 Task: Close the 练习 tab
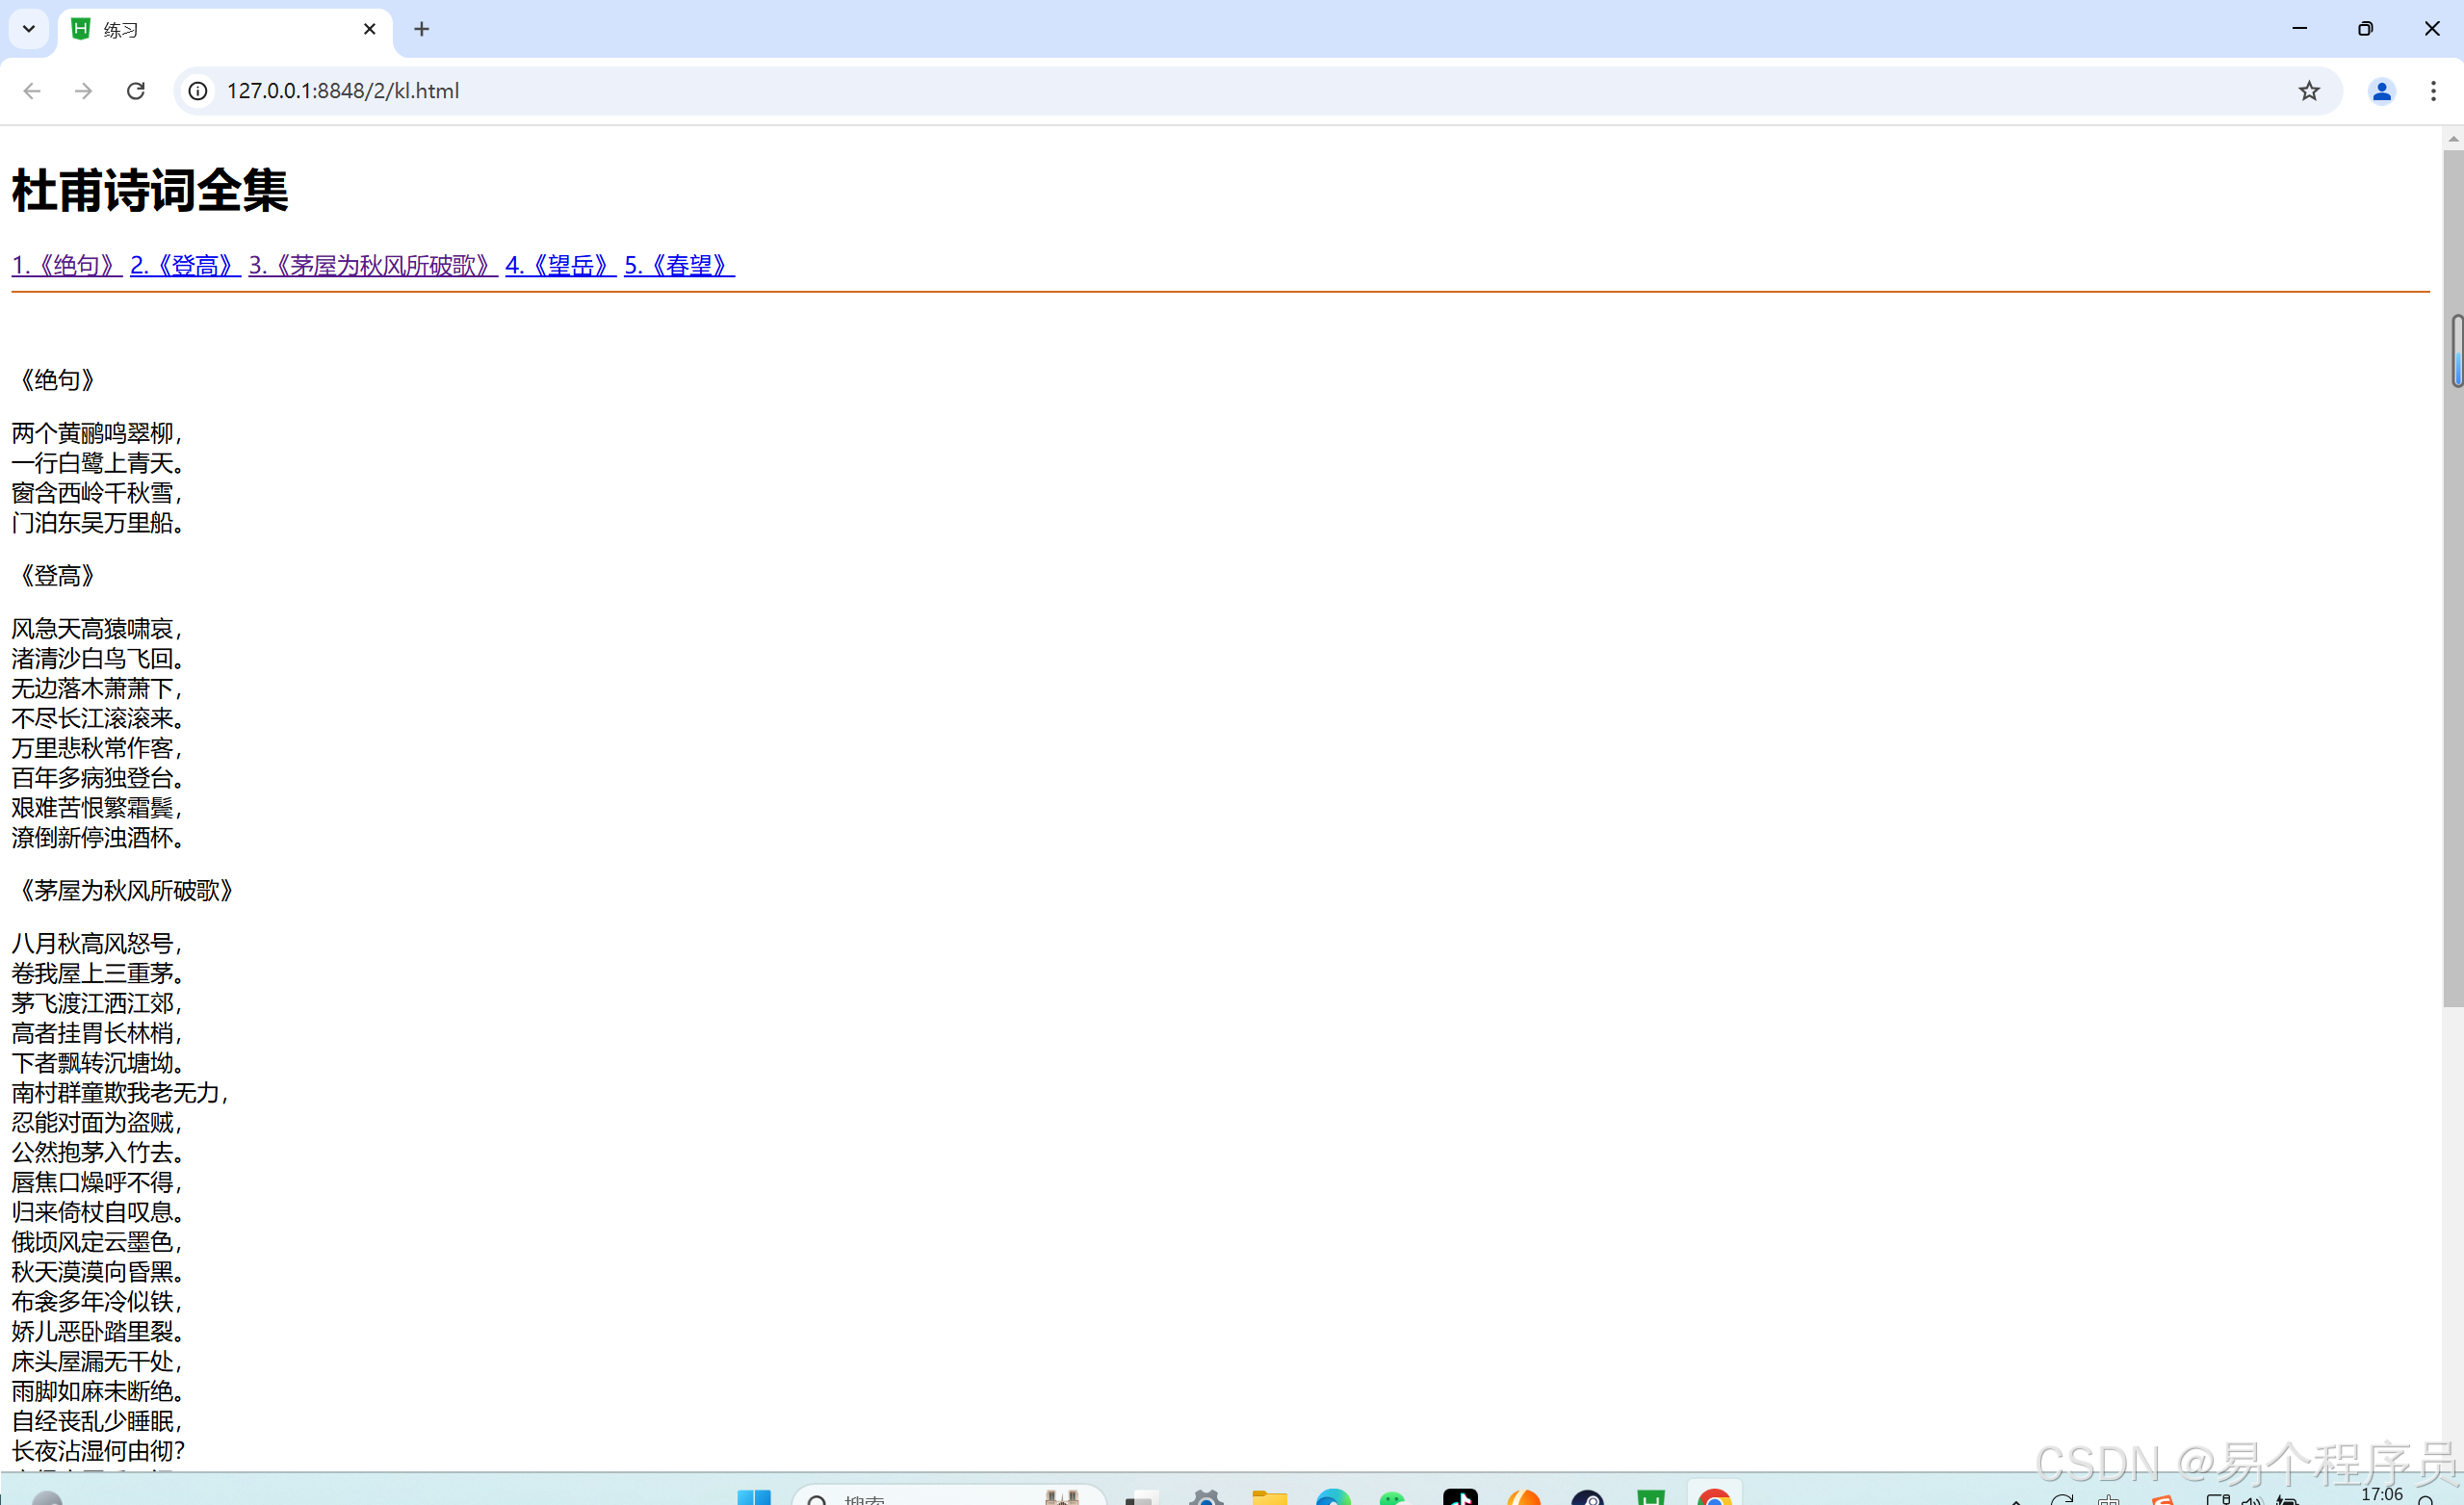coord(369,29)
